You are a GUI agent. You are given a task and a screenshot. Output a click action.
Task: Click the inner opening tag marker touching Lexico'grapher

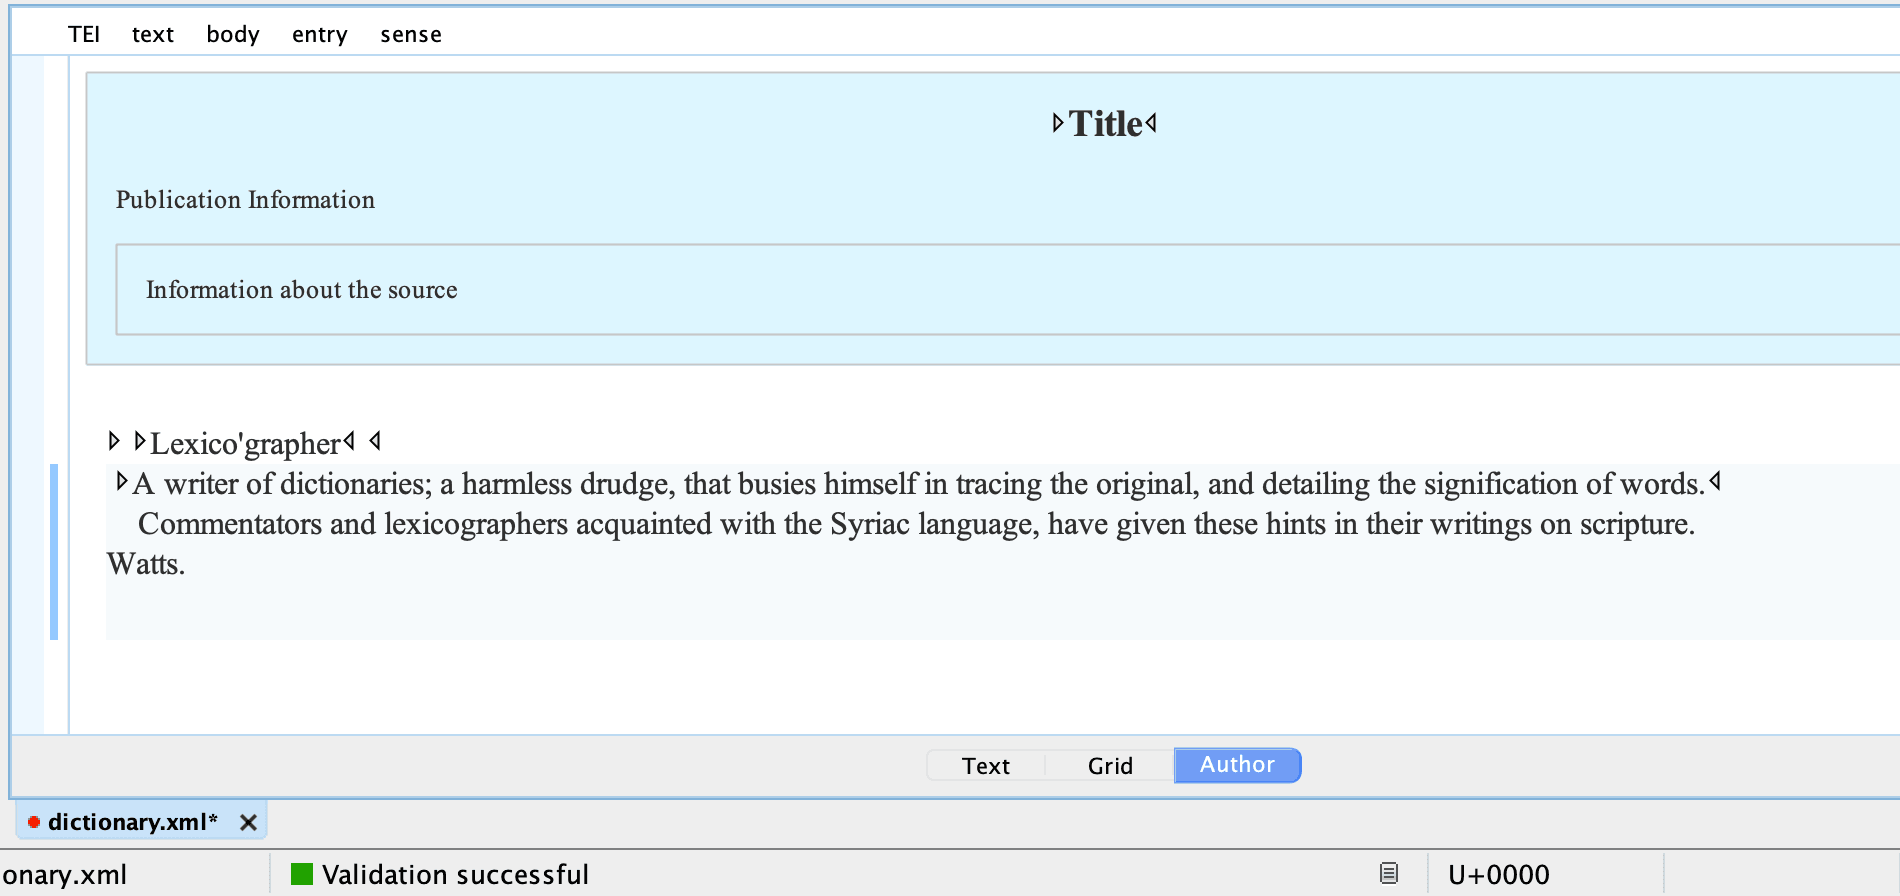point(140,441)
